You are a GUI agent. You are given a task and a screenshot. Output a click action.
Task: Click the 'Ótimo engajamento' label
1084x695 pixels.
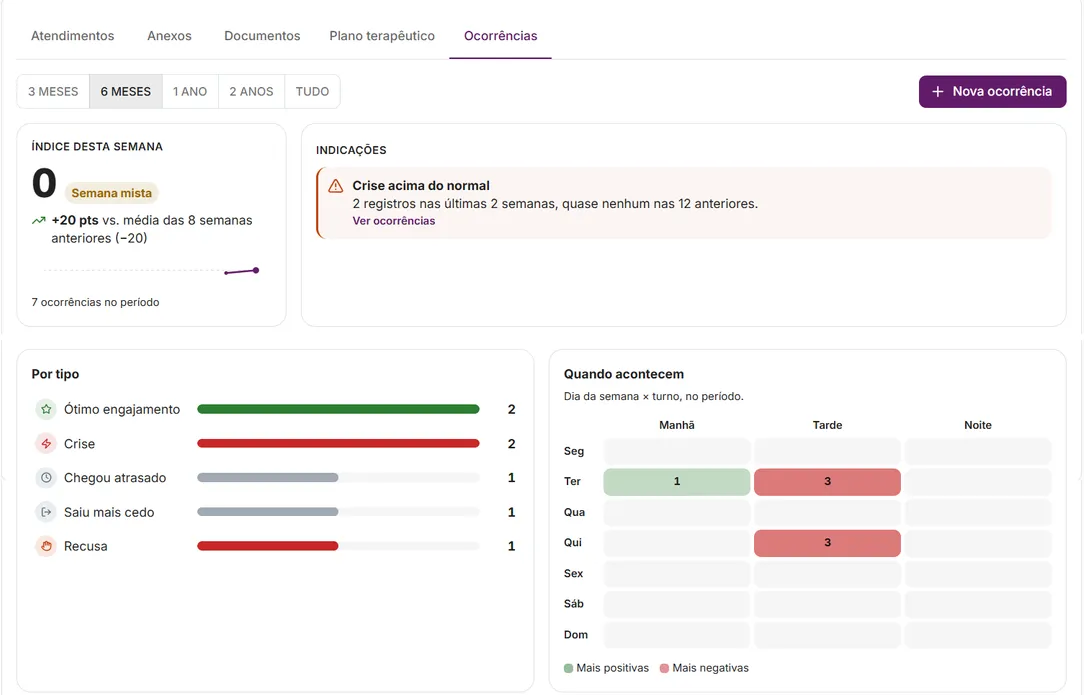point(122,409)
